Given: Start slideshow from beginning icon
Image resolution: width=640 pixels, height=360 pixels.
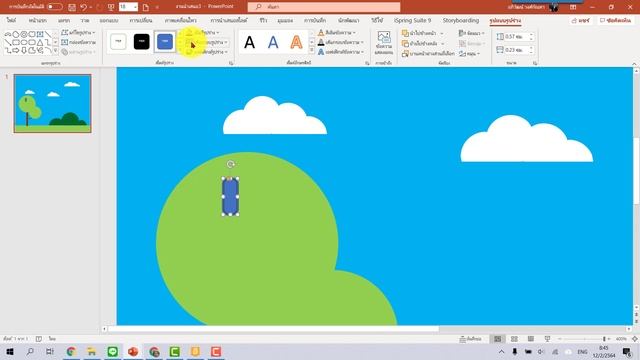Looking at the screenshot, I should coord(111,7).
